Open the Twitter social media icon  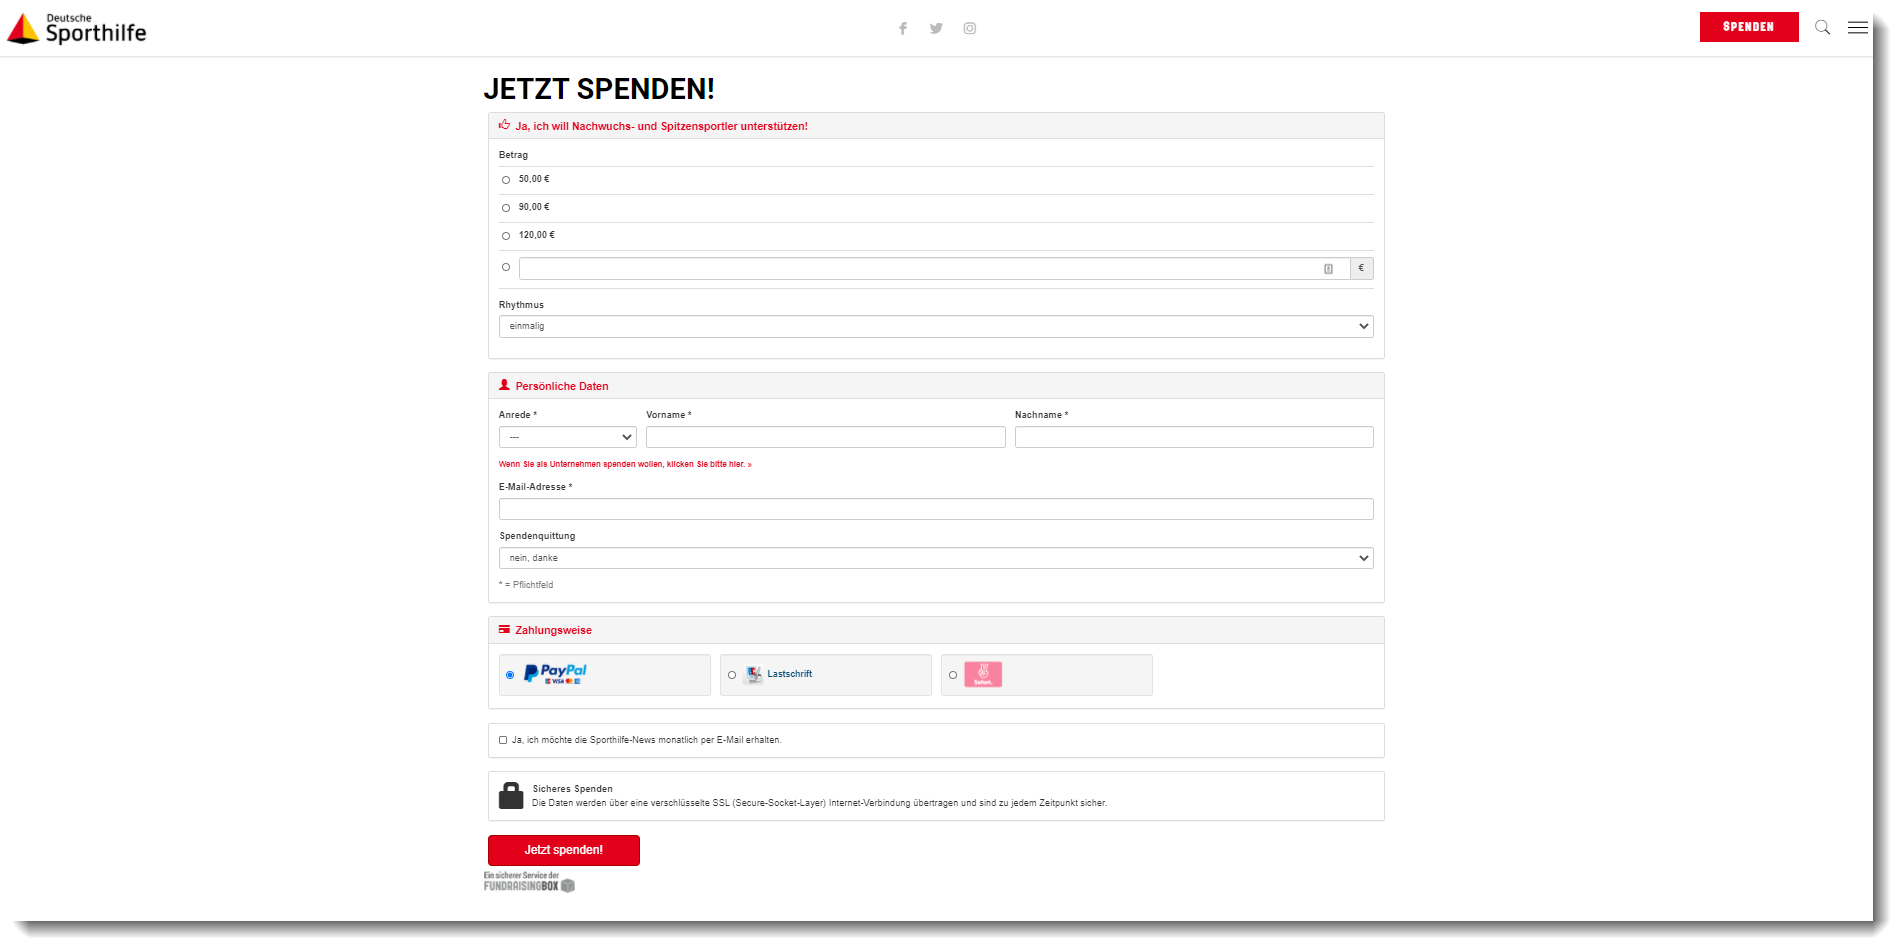[x=936, y=28]
